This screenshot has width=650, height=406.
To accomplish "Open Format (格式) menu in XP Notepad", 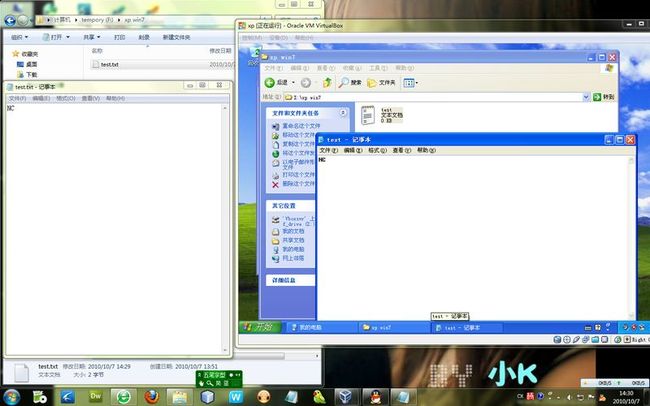I will 377,150.
